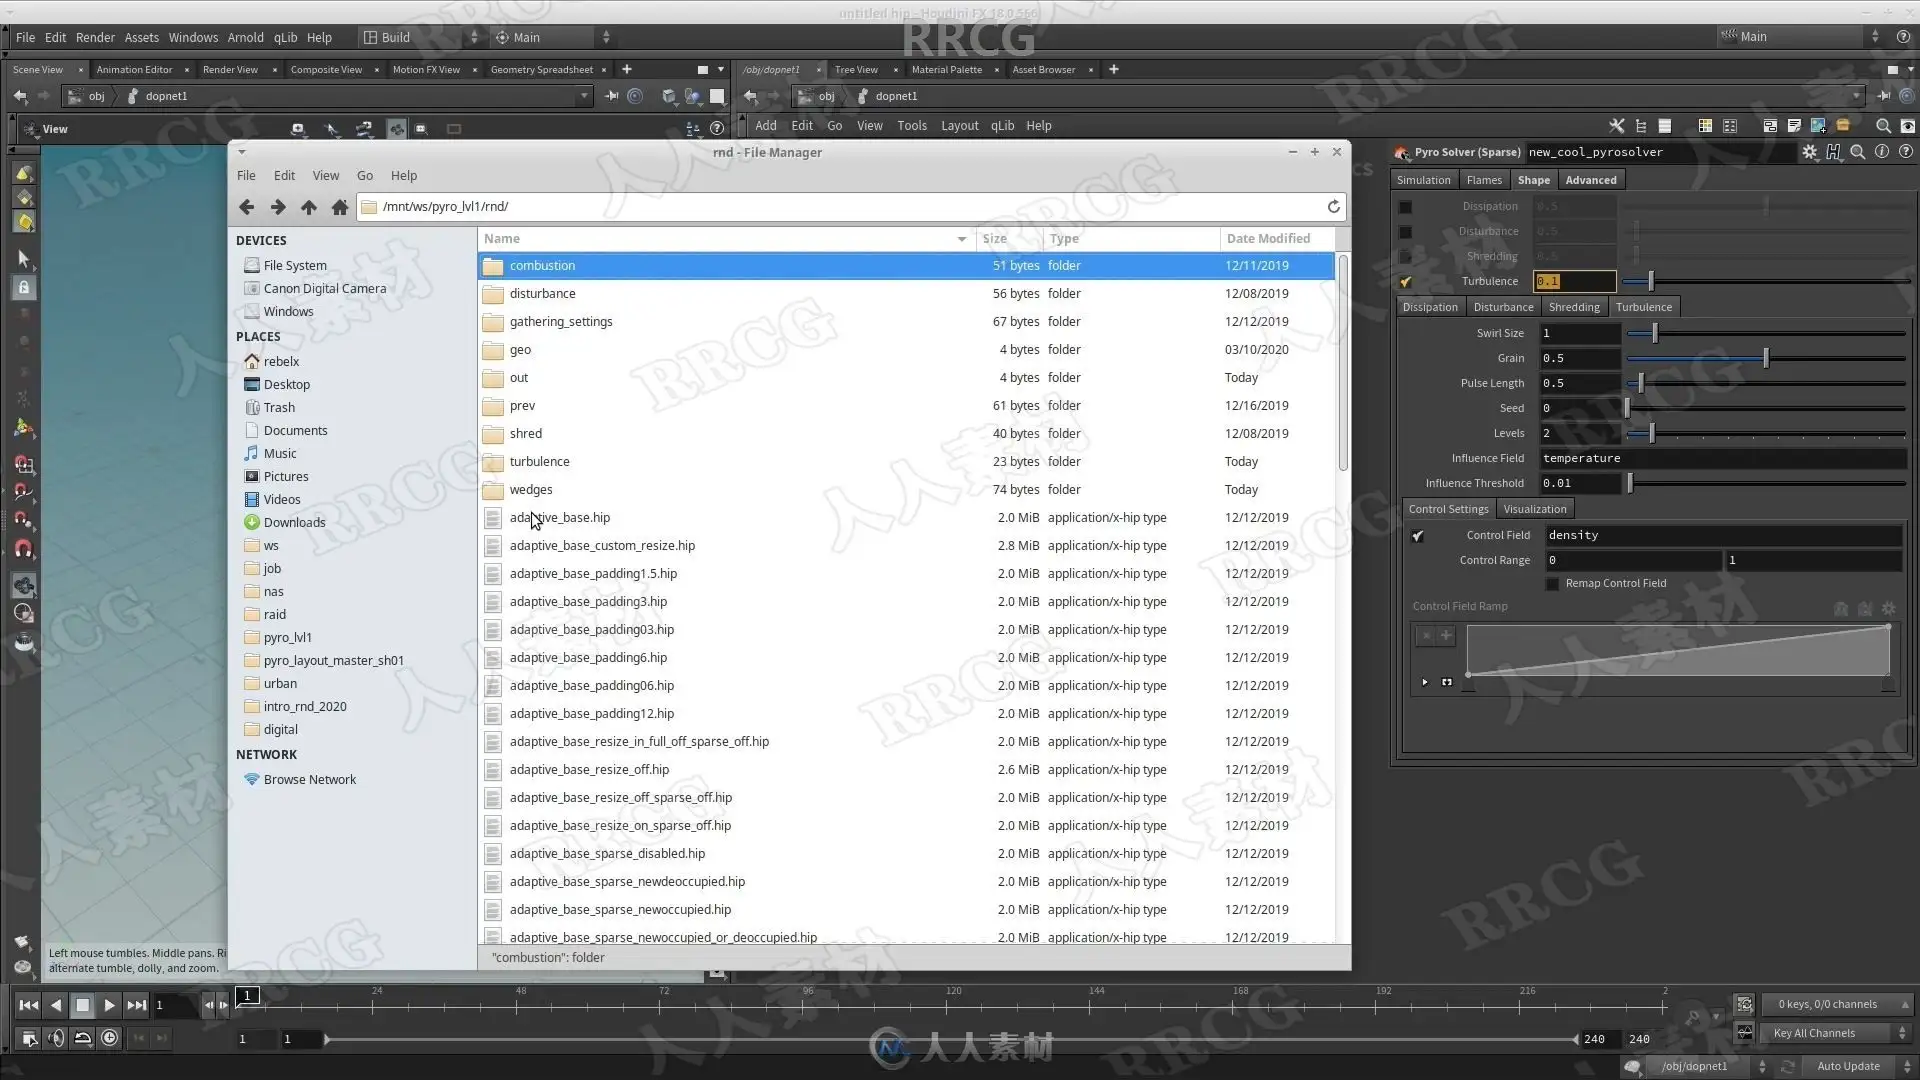Jump to first frame in playbar

tap(29, 1005)
